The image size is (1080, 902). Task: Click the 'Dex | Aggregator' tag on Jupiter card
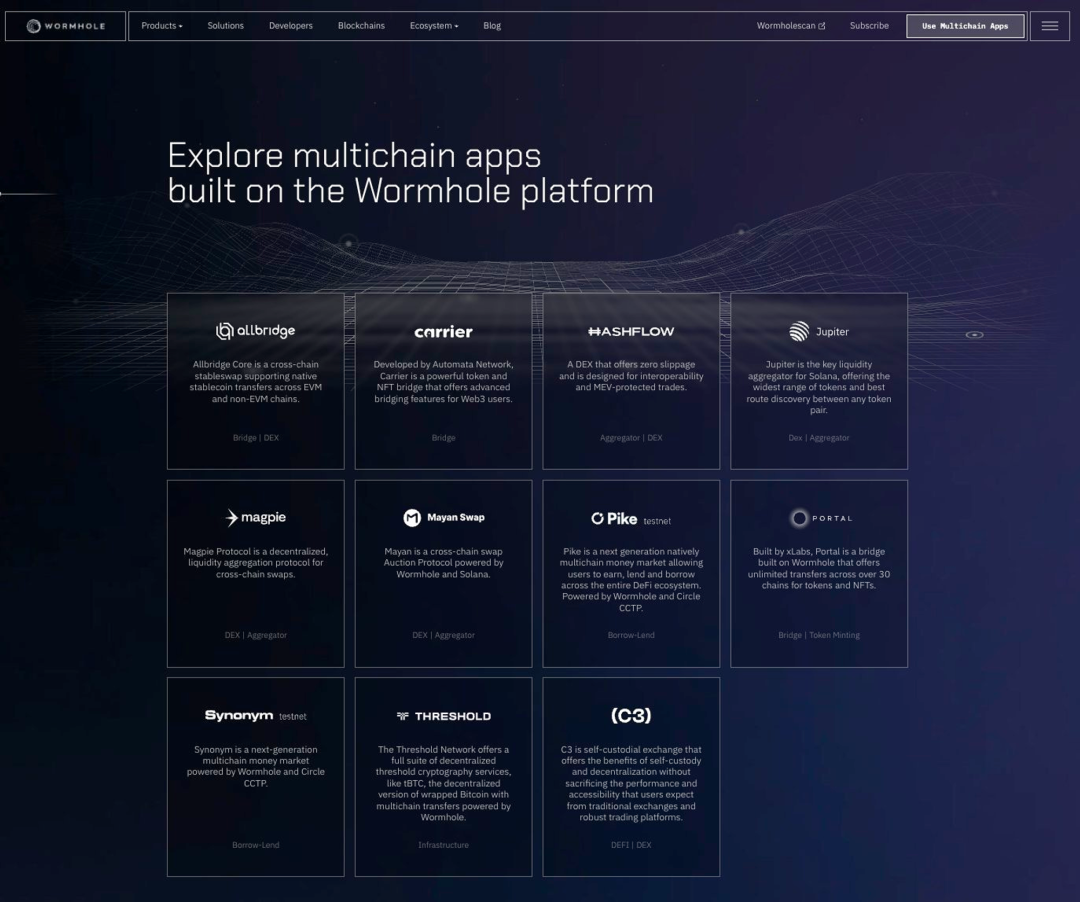click(x=819, y=438)
